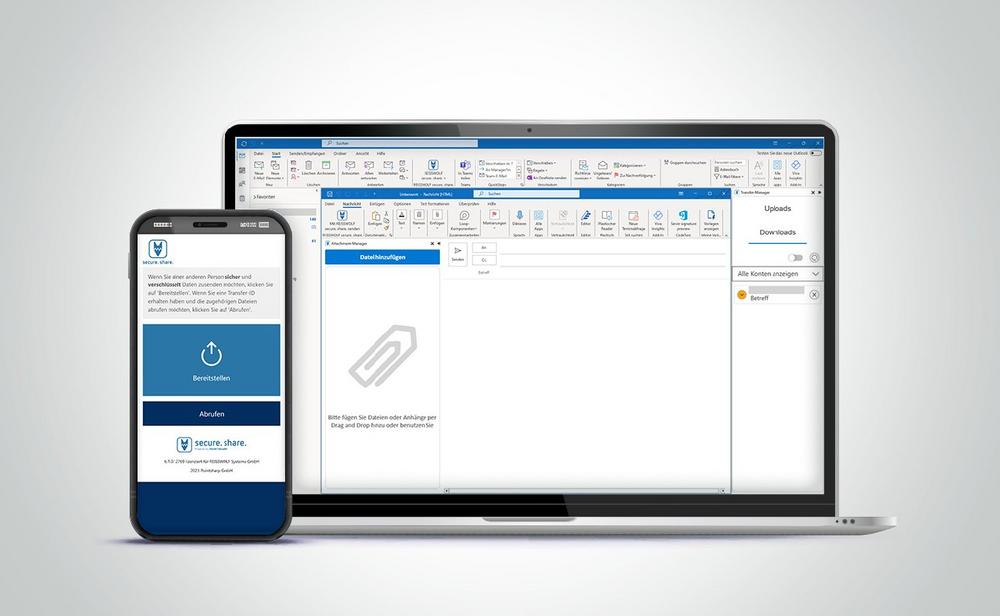Open the Start tab in main Outlook
The width and height of the screenshot is (1000, 616).
click(x=276, y=154)
